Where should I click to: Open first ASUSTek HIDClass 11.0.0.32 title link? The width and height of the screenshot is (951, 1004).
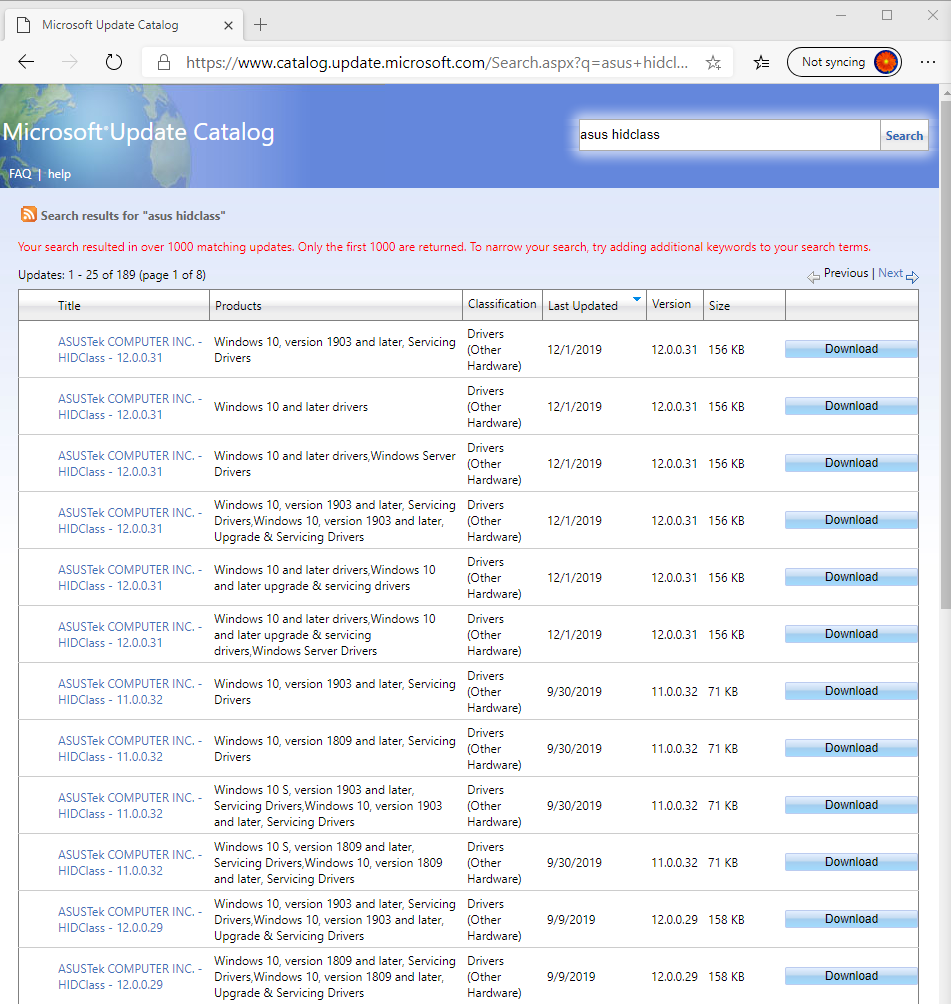[x=130, y=692]
